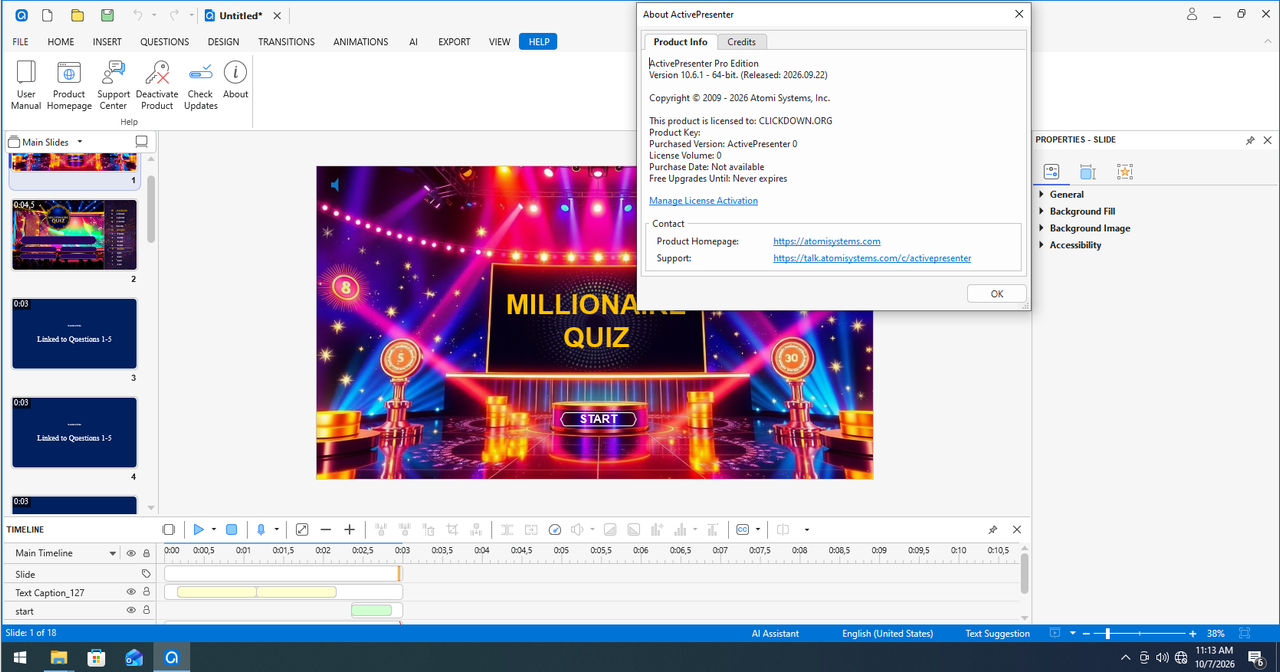Image resolution: width=1280 pixels, height=672 pixels.
Task: Close the Timeline panel
Action: (x=1017, y=530)
